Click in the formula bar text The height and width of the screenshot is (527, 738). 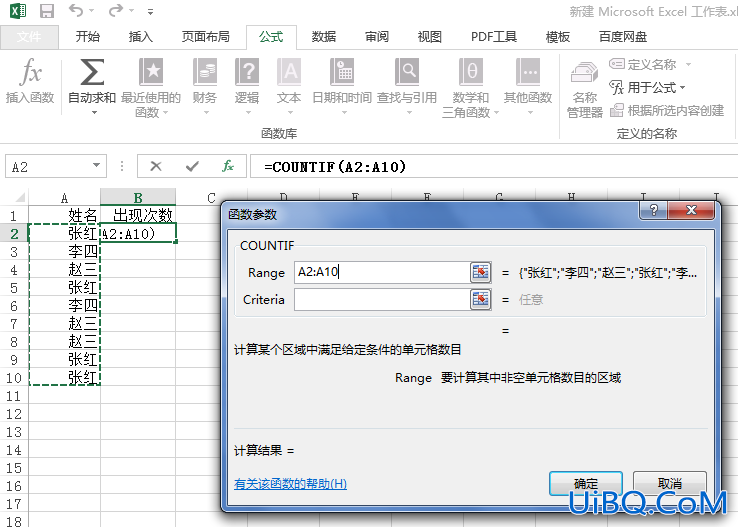[x=335, y=167]
